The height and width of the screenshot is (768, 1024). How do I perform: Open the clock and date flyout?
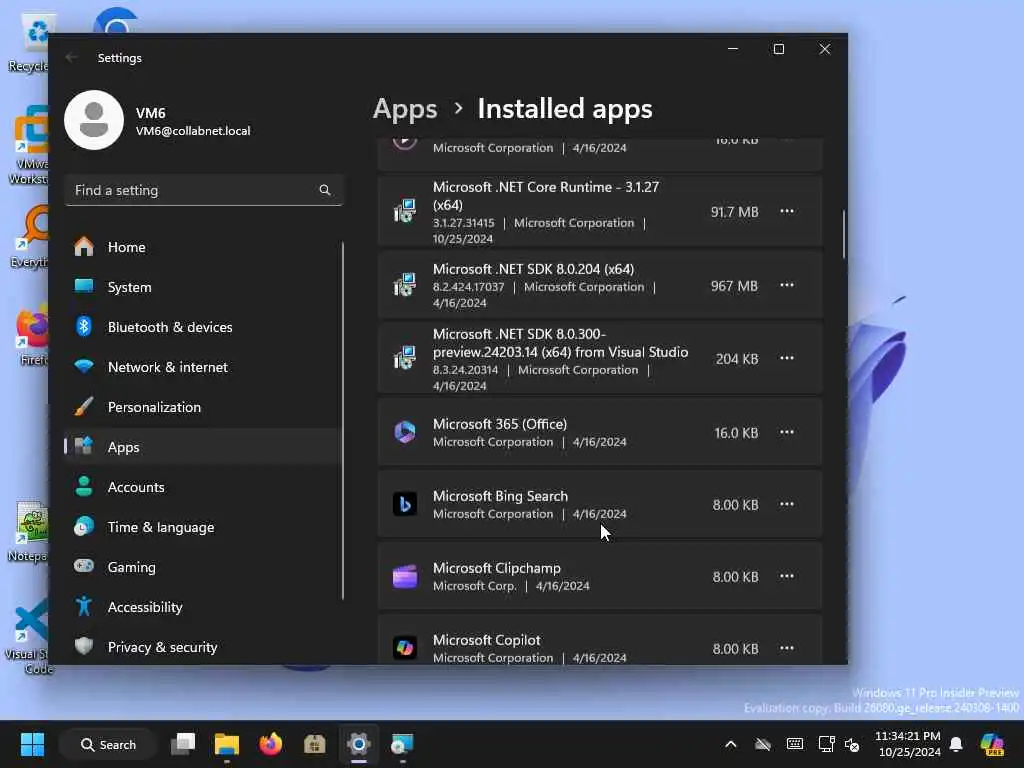pos(908,744)
